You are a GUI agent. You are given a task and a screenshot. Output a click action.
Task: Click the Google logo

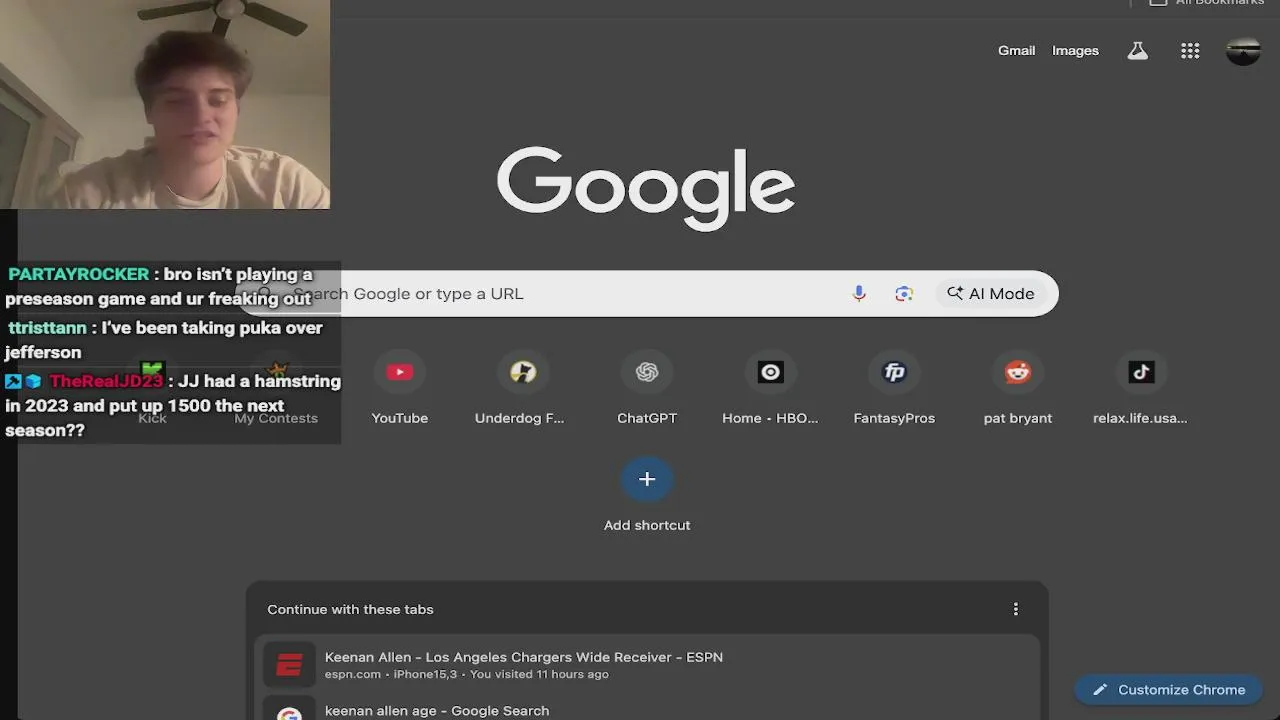coord(646,188)
